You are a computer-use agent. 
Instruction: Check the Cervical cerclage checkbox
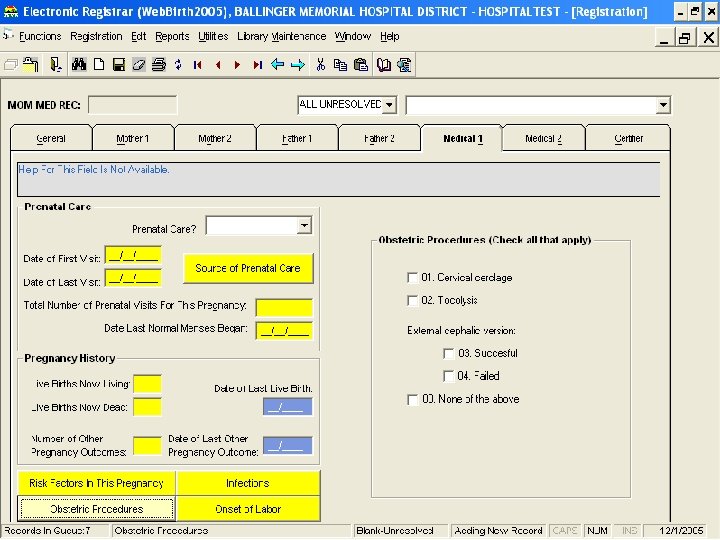(x=413, y=277)
